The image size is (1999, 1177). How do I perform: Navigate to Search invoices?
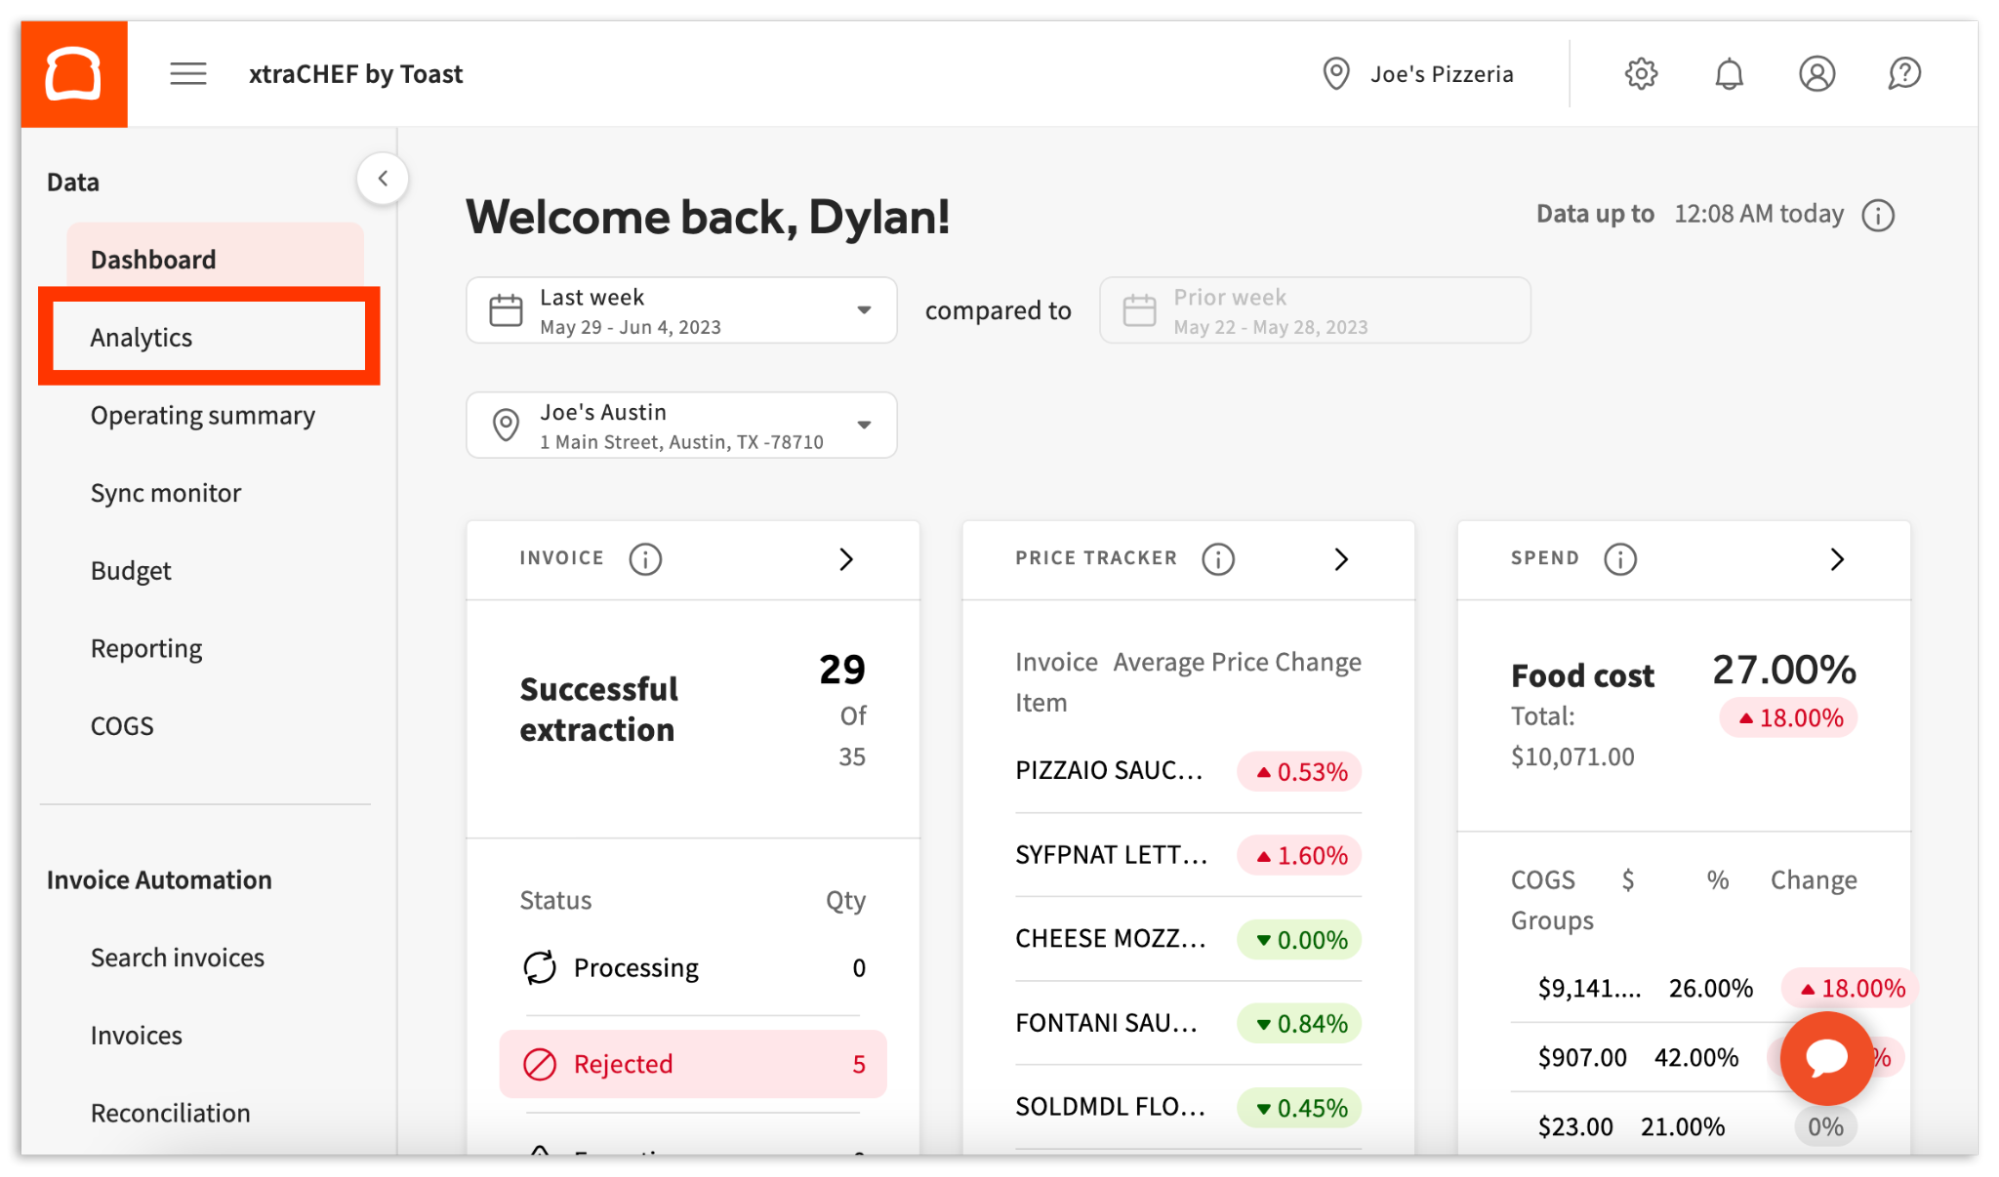[177, 957]
